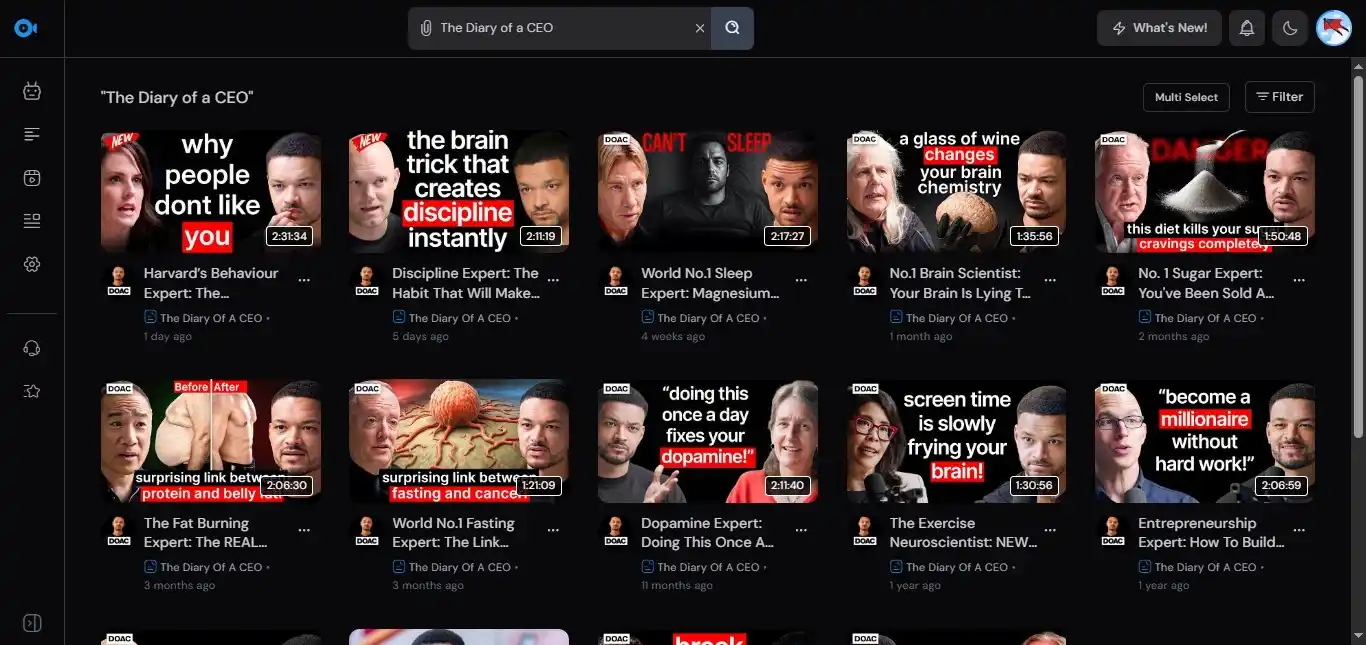
Task: Open the settings gear in left sidebar
Action: pos(32,264)
